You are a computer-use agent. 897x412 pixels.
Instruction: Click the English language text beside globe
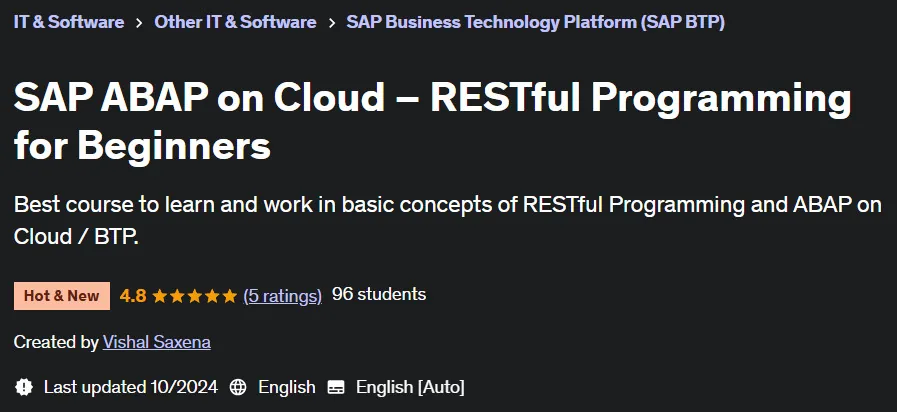[x=287, y=387]
